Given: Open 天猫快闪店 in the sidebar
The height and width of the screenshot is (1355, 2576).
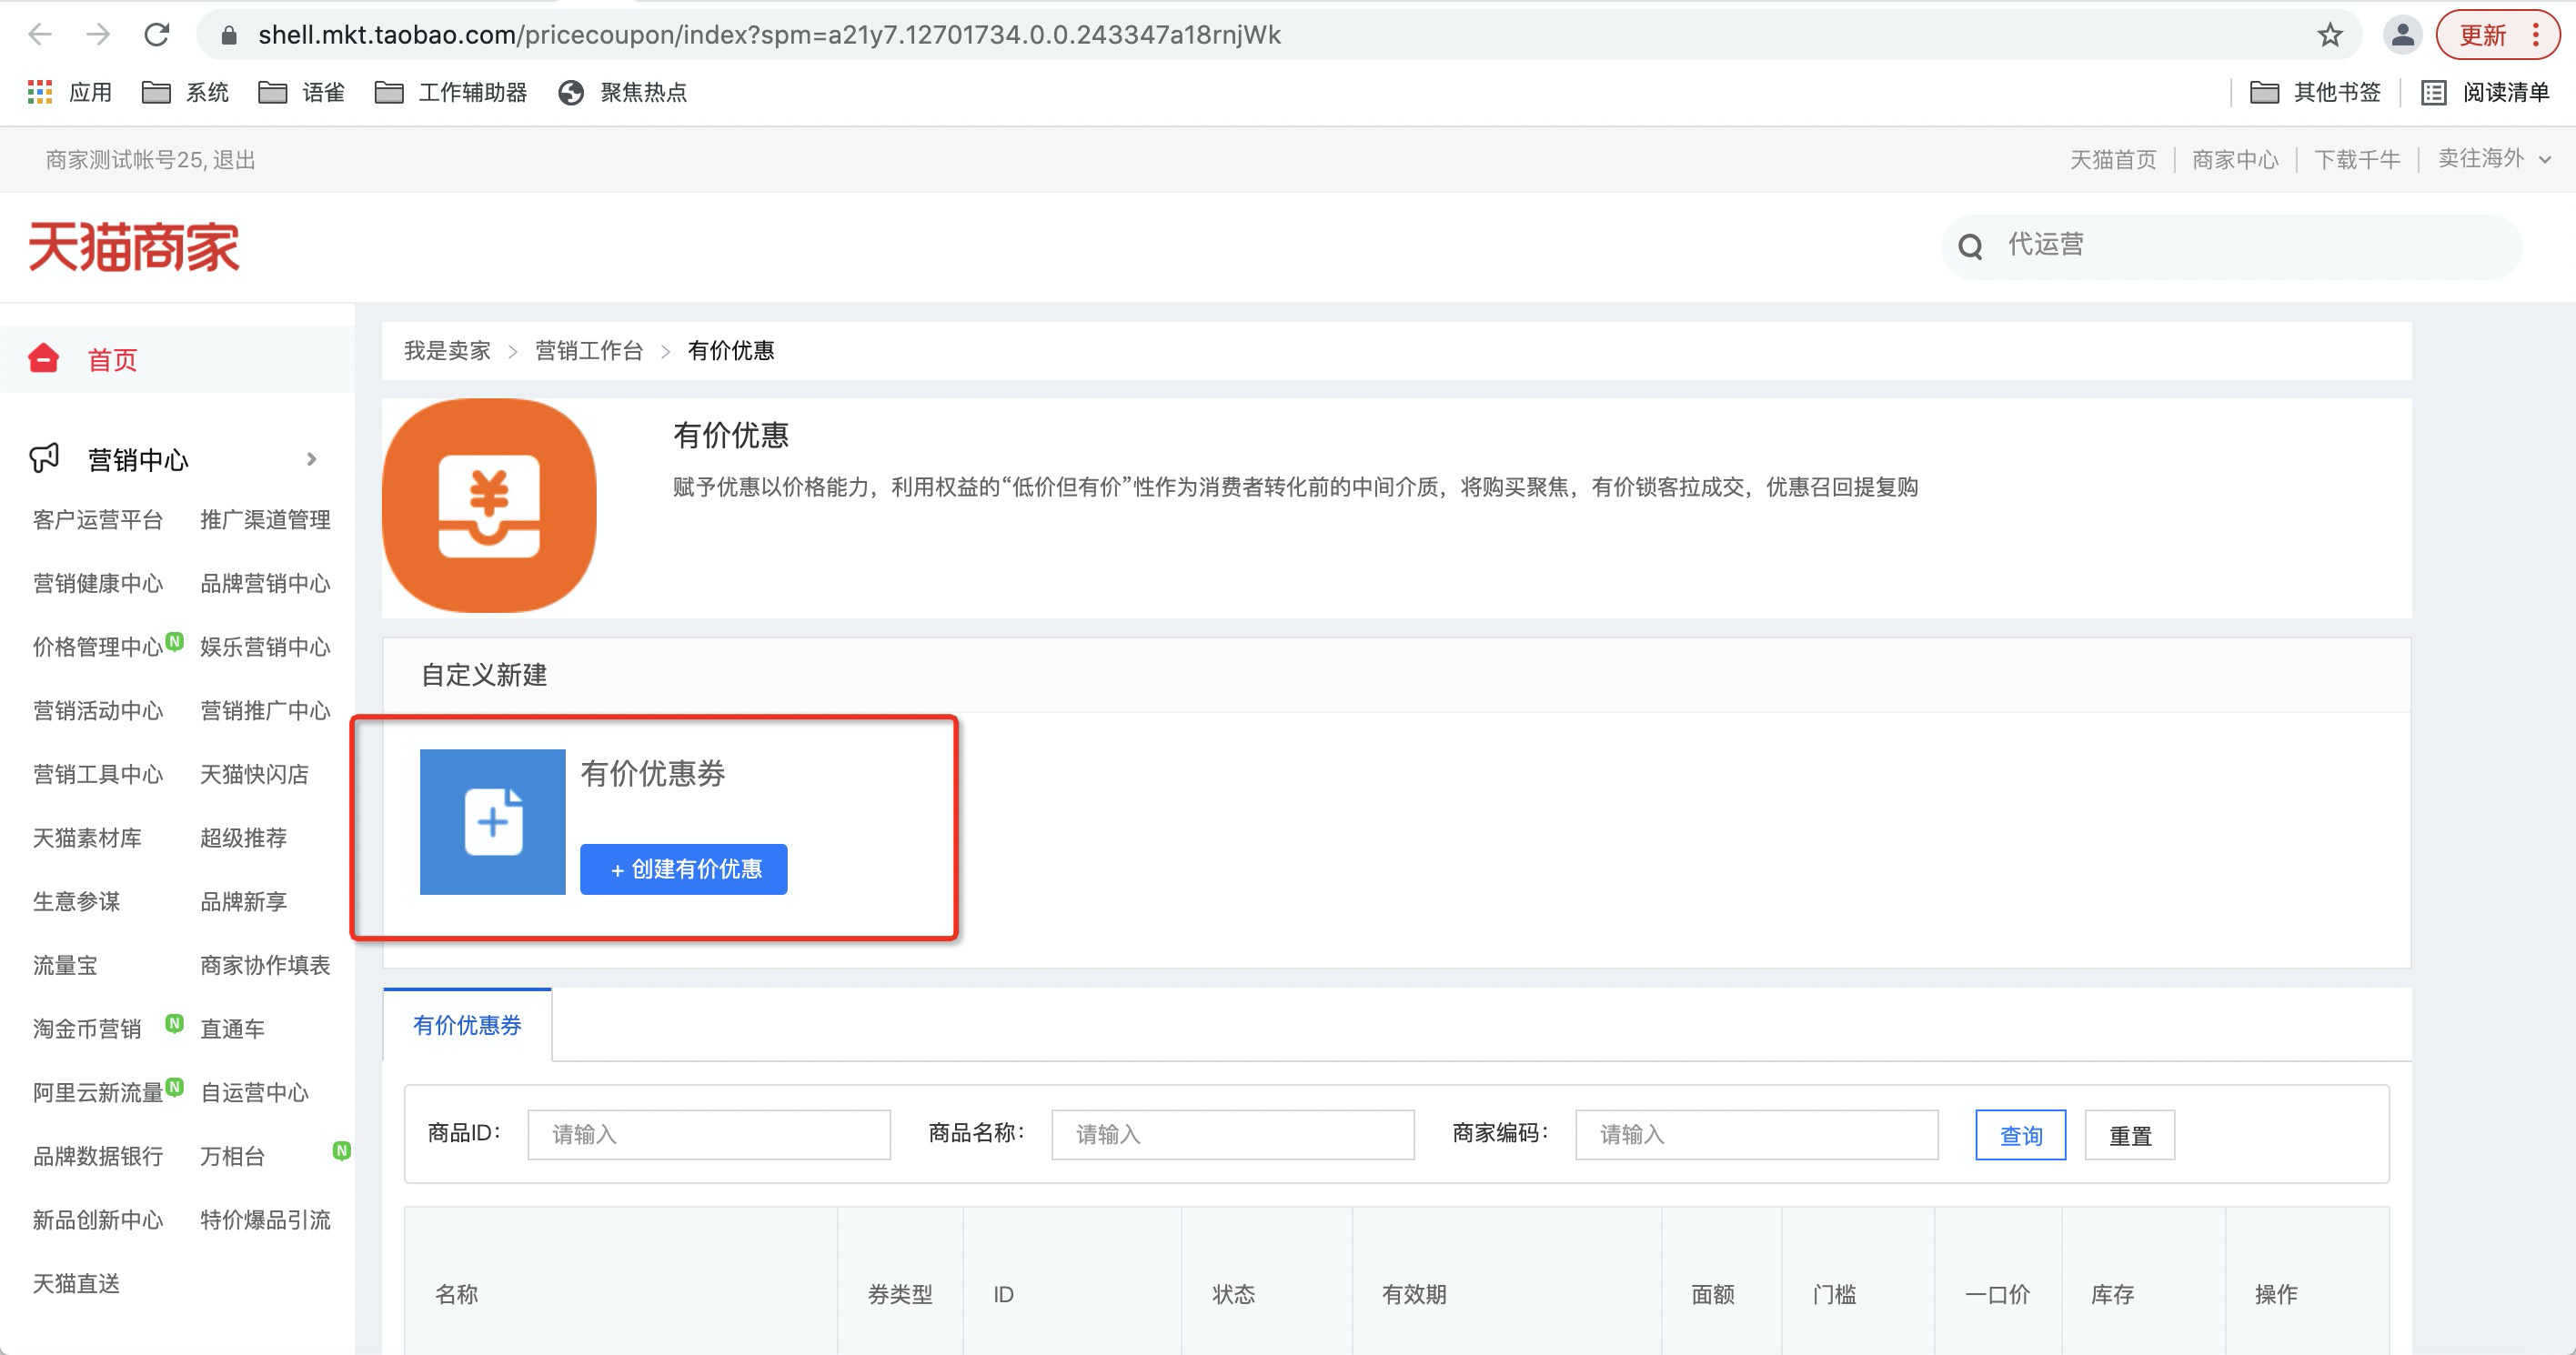Looking at the screenshot, I should [254, 775].
